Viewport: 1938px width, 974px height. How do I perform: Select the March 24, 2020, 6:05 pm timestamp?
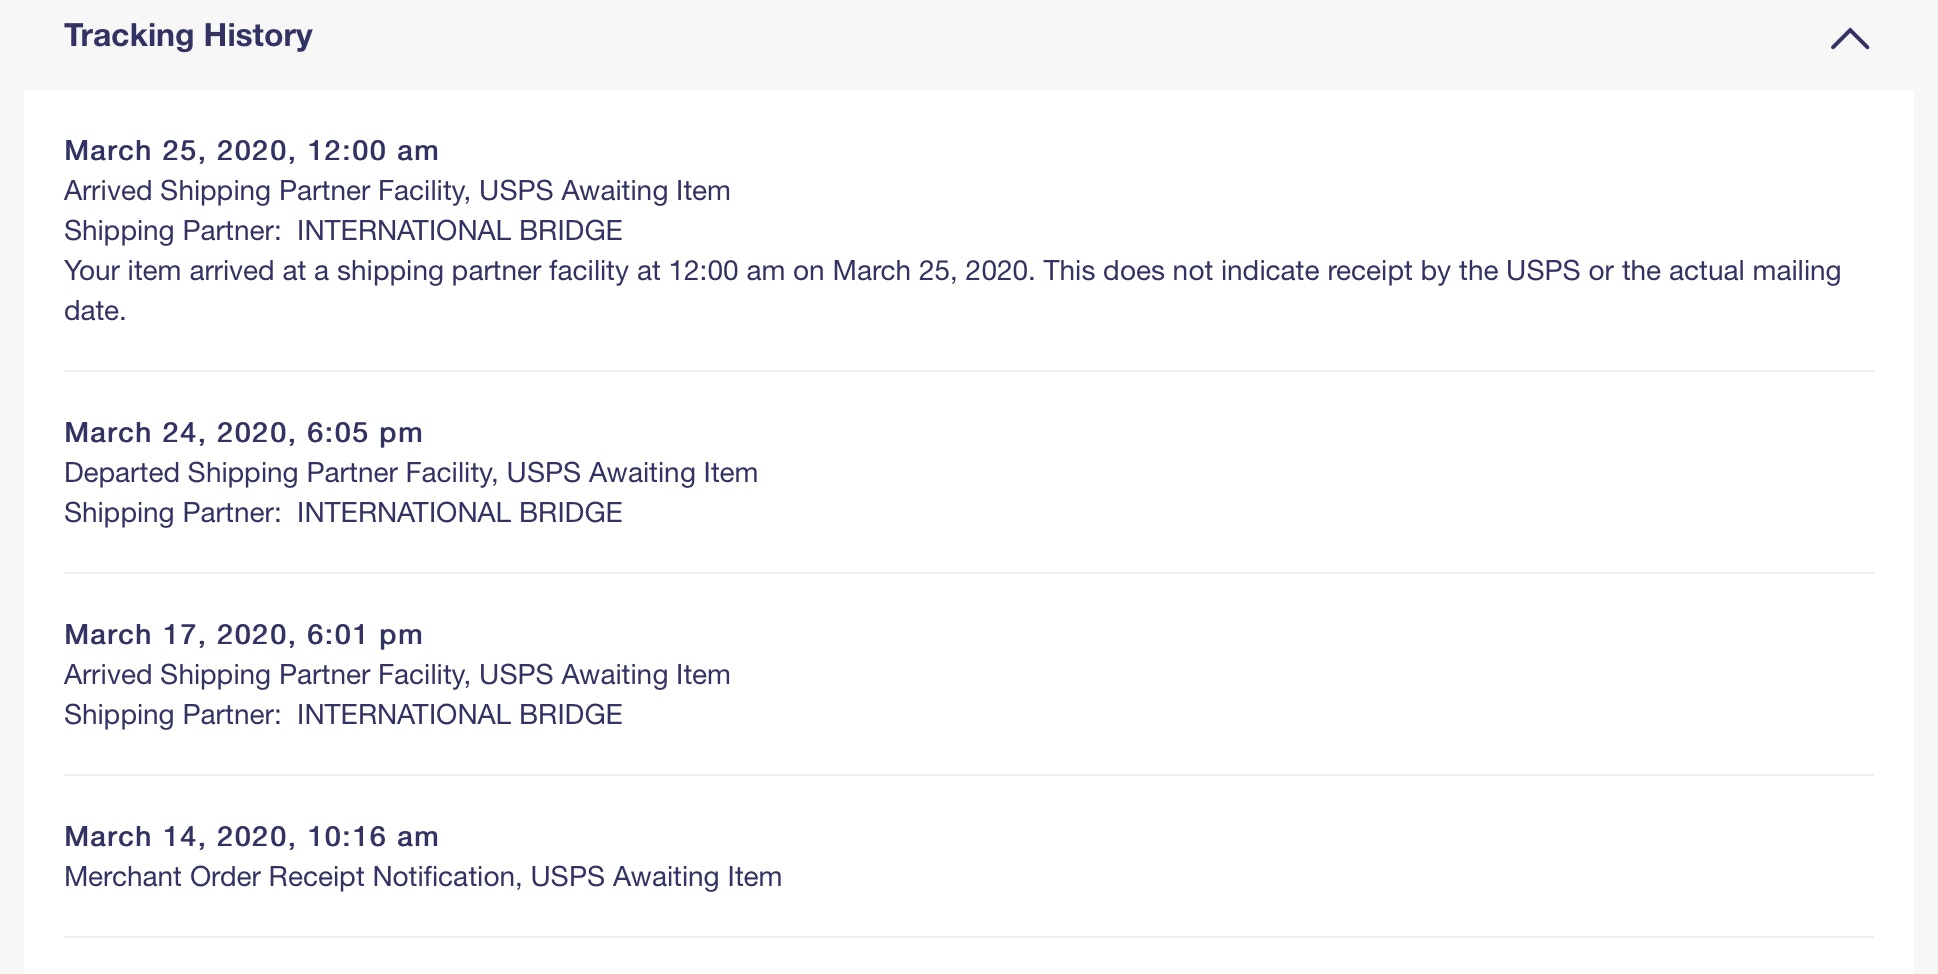pos(243,433)
